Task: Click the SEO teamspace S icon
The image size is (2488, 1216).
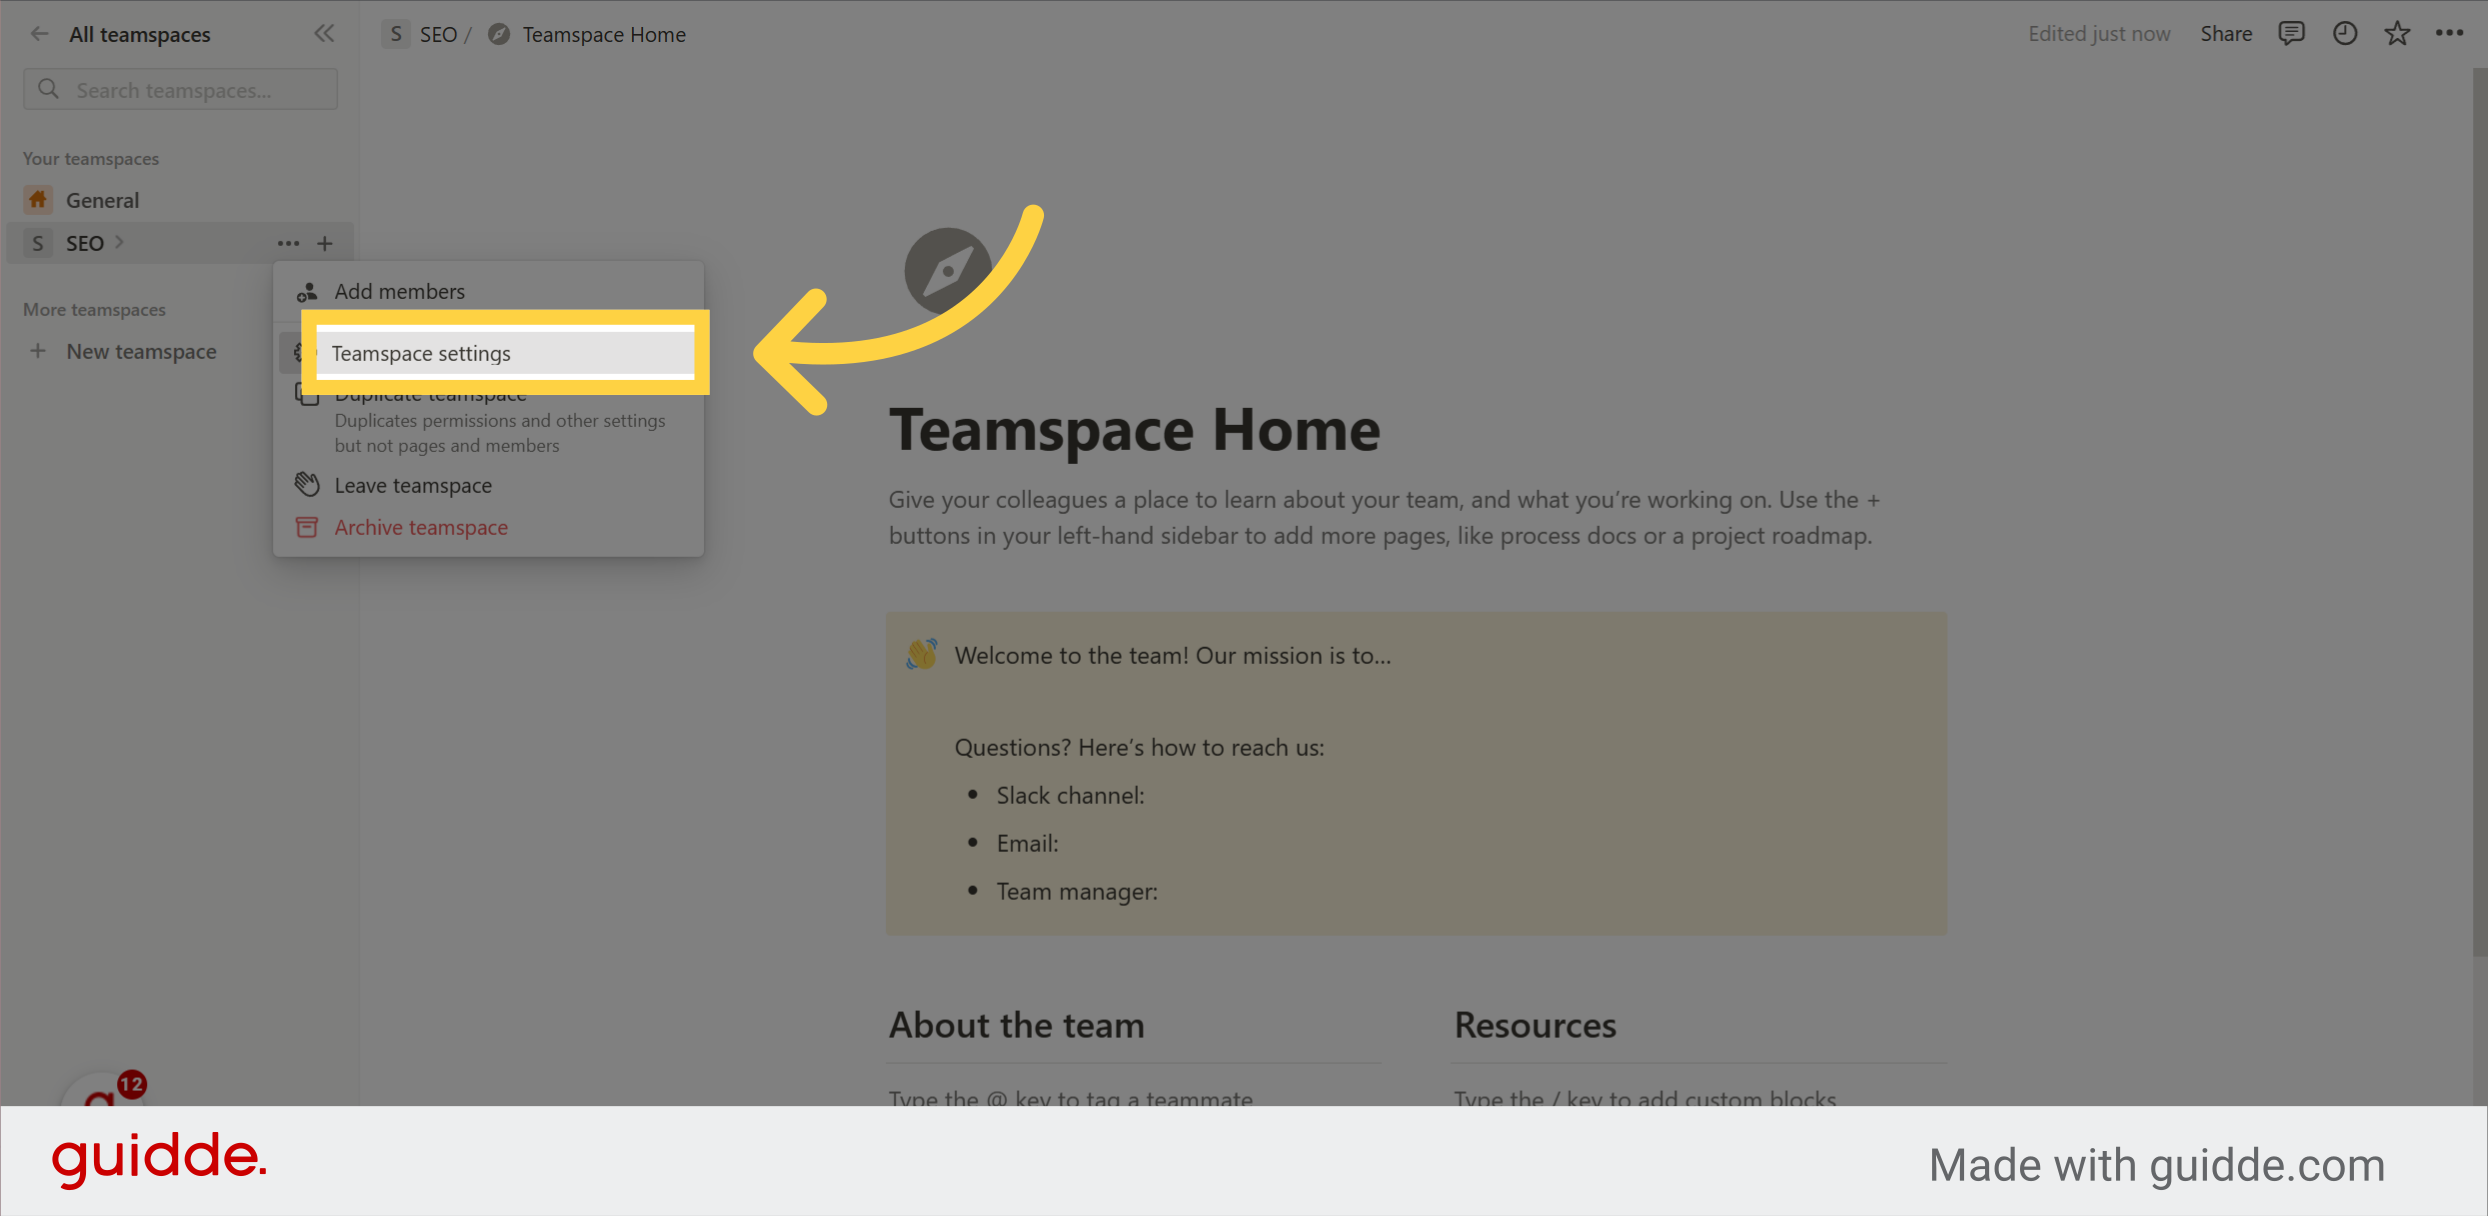Action: pos(37,243)
